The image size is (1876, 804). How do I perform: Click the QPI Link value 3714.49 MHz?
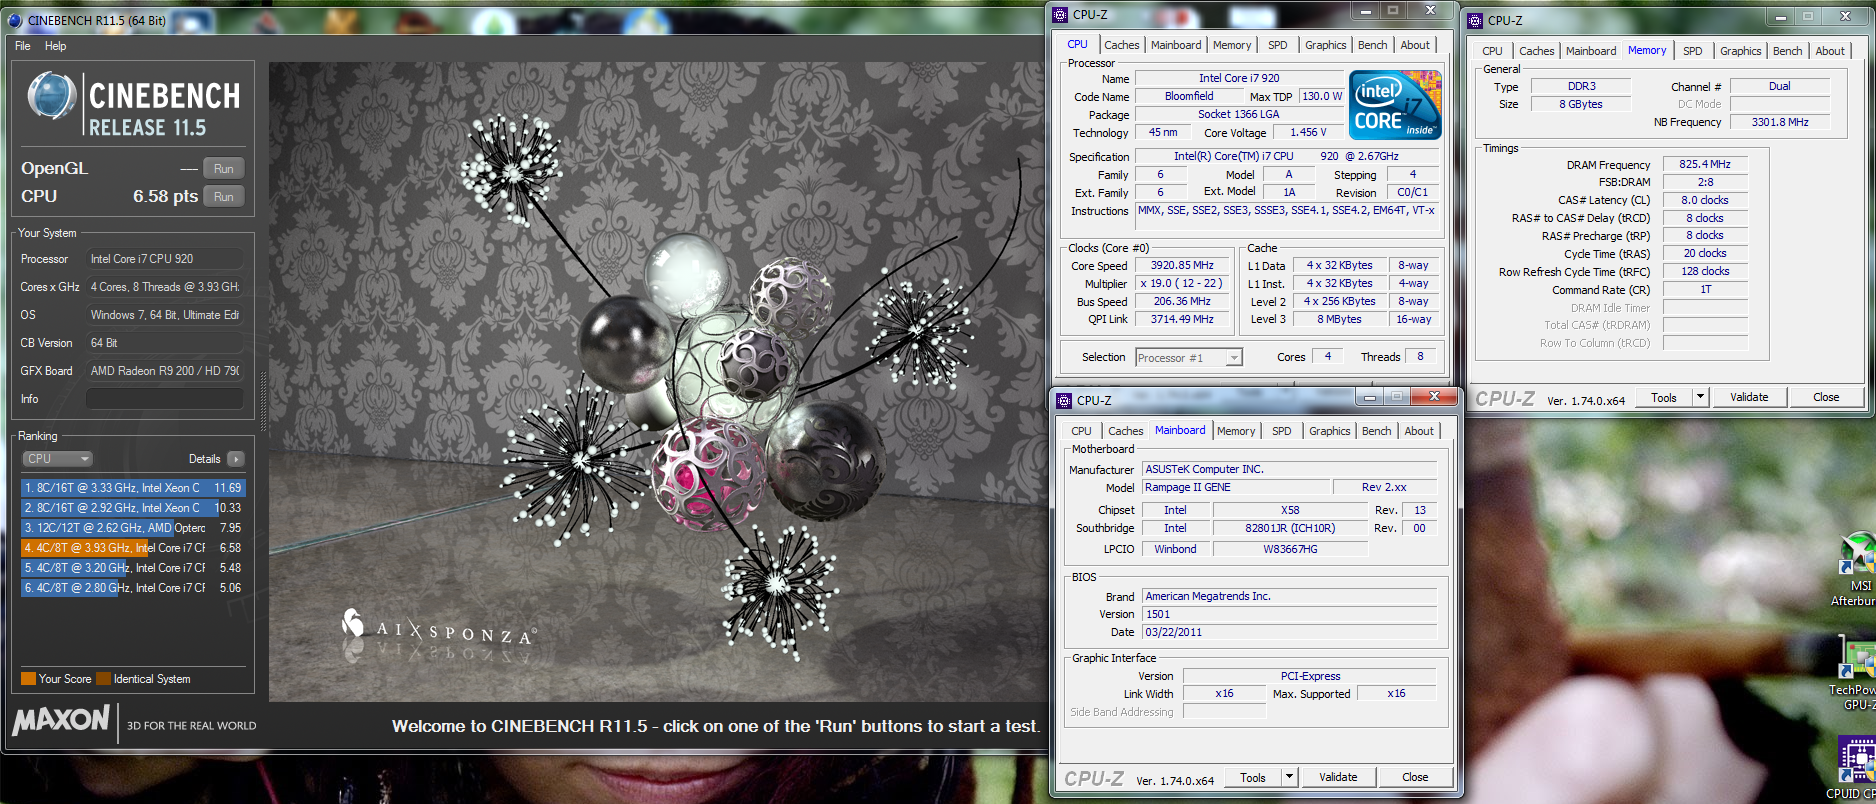click(1182, 320)
